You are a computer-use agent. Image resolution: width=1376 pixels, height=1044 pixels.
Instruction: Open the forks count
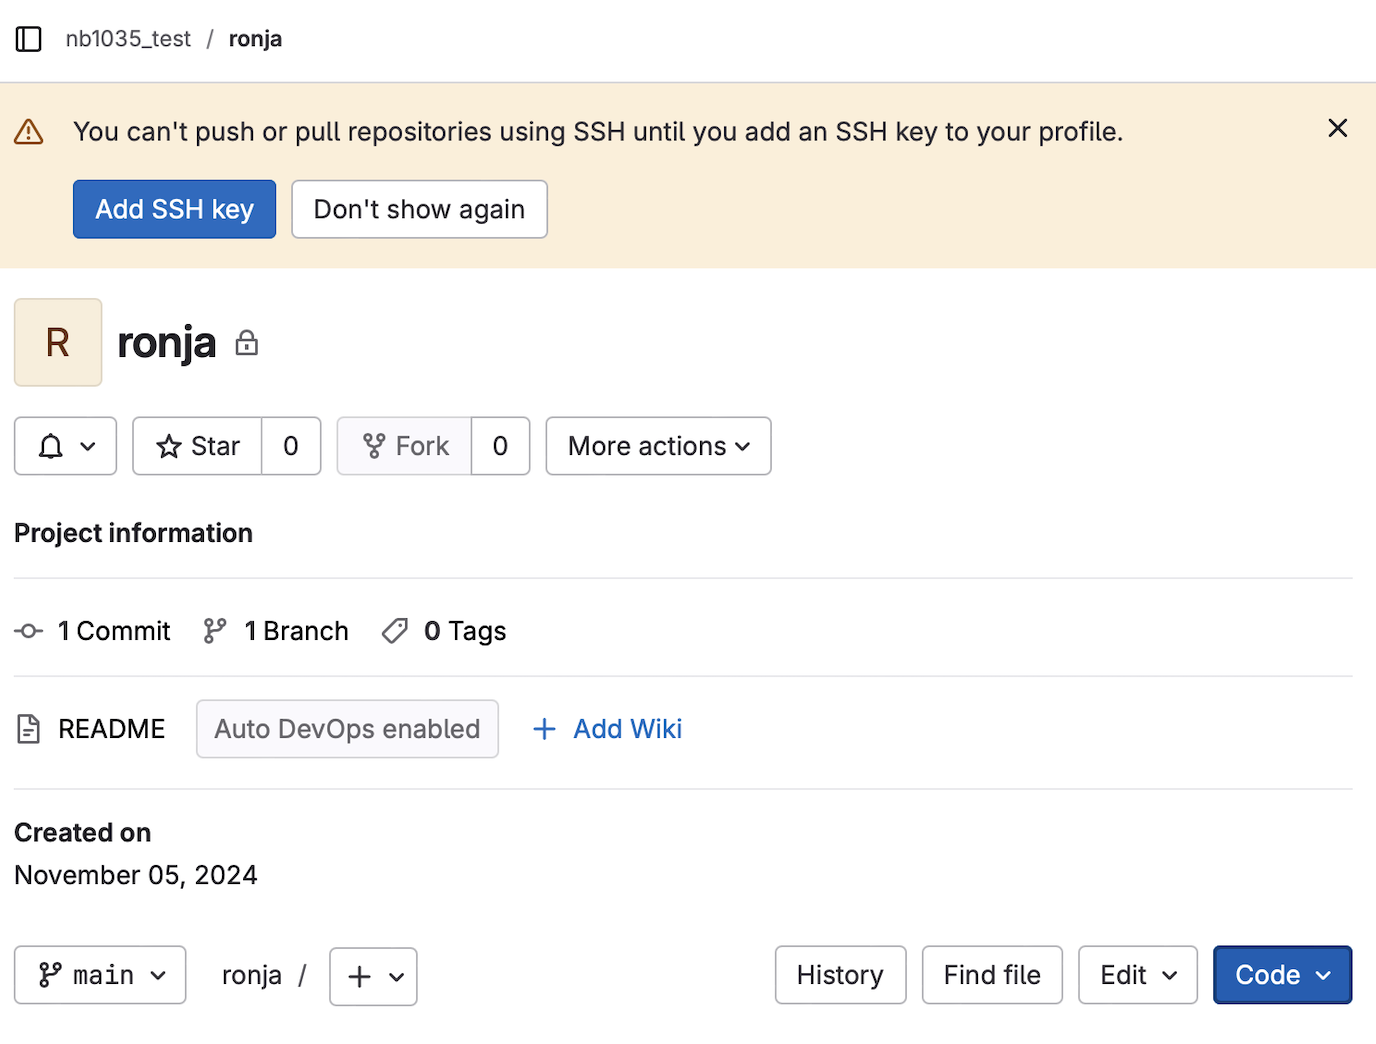500,446
